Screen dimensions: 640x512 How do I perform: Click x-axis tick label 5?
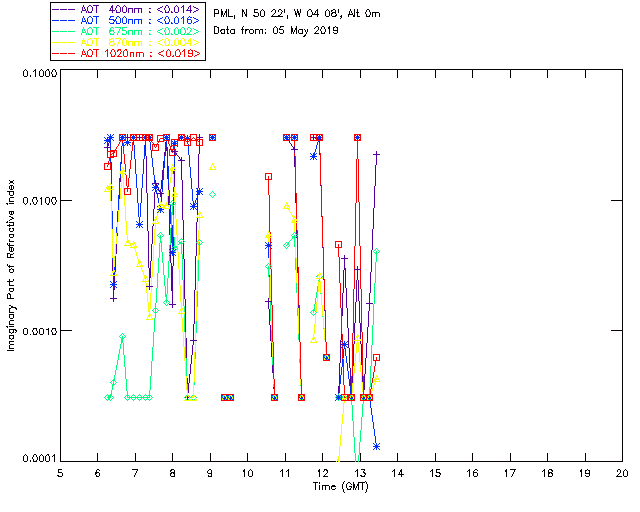tap(60, 472)
